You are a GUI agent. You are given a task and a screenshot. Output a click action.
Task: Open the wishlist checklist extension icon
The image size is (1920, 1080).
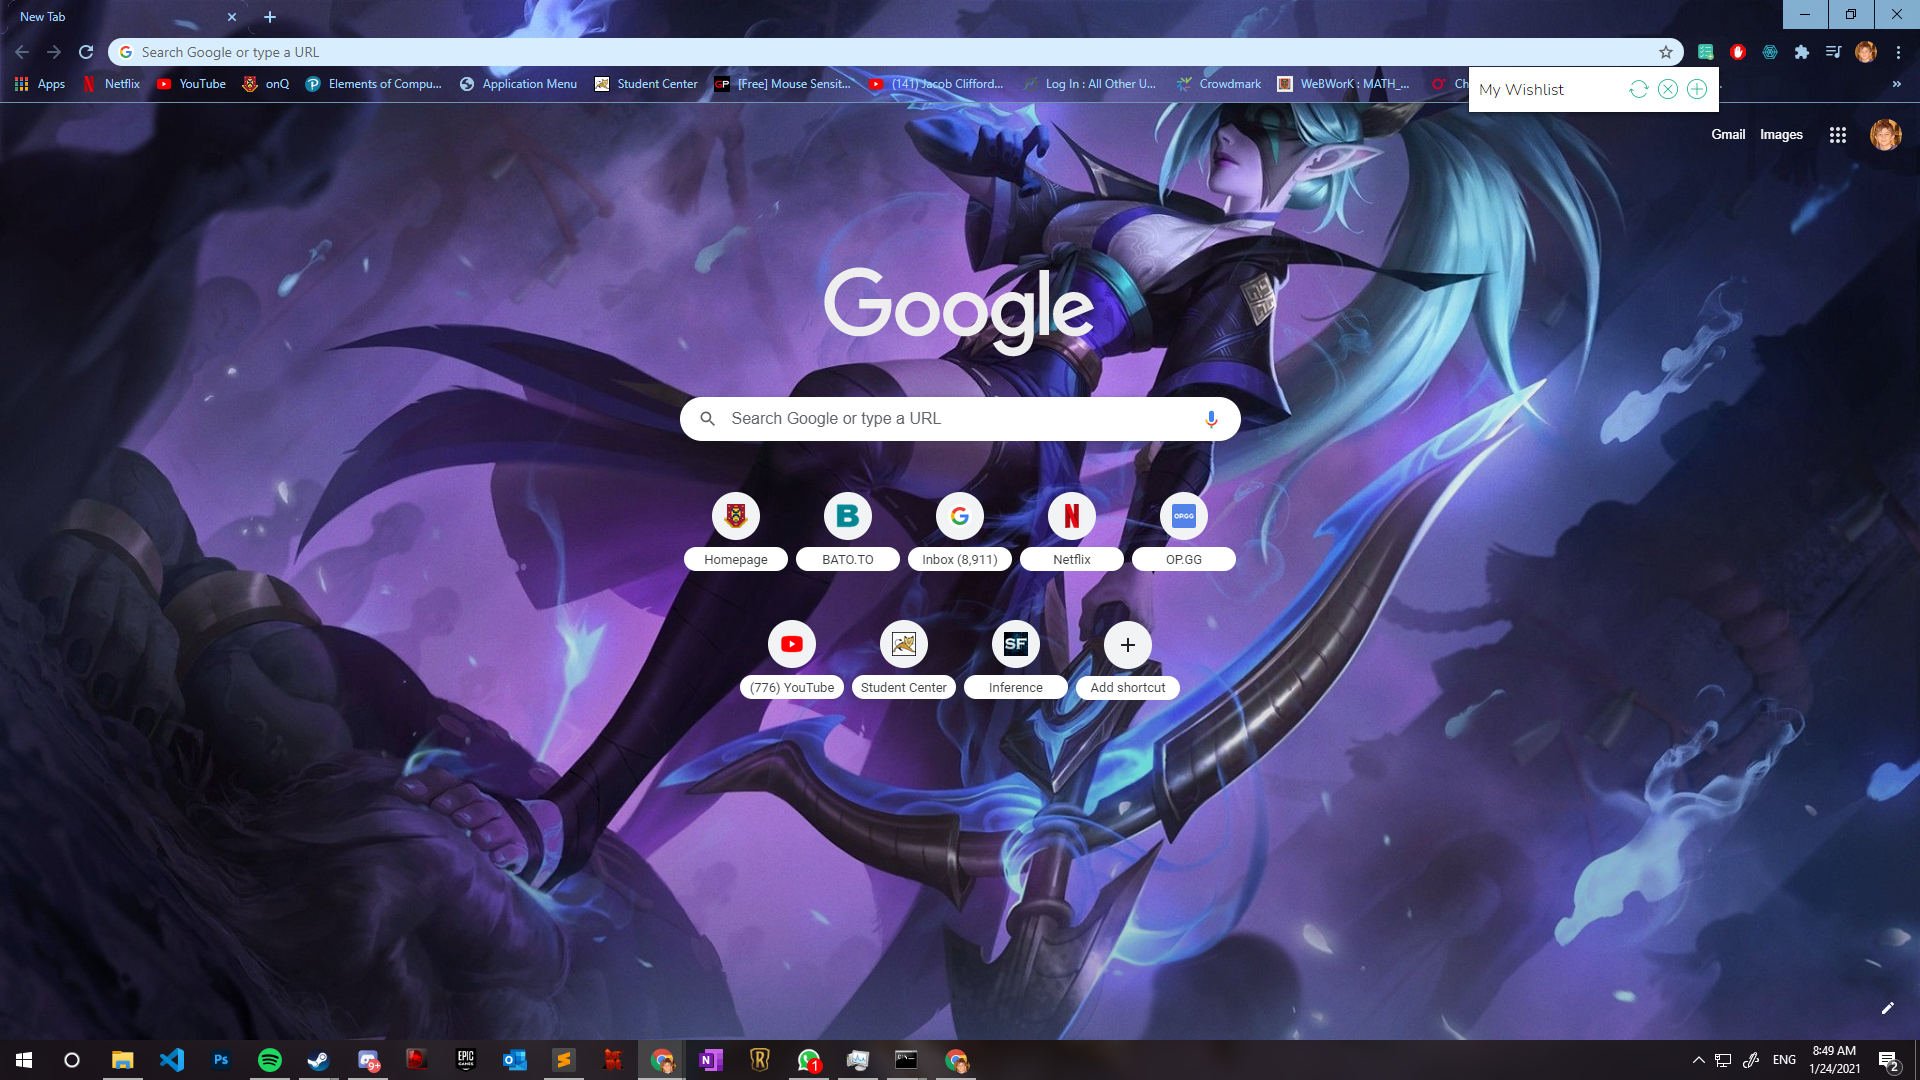tap(1706, 53)
